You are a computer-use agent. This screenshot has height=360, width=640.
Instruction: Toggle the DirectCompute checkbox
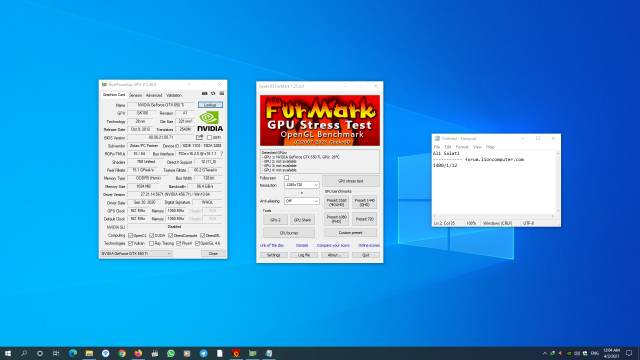(171, 236)
